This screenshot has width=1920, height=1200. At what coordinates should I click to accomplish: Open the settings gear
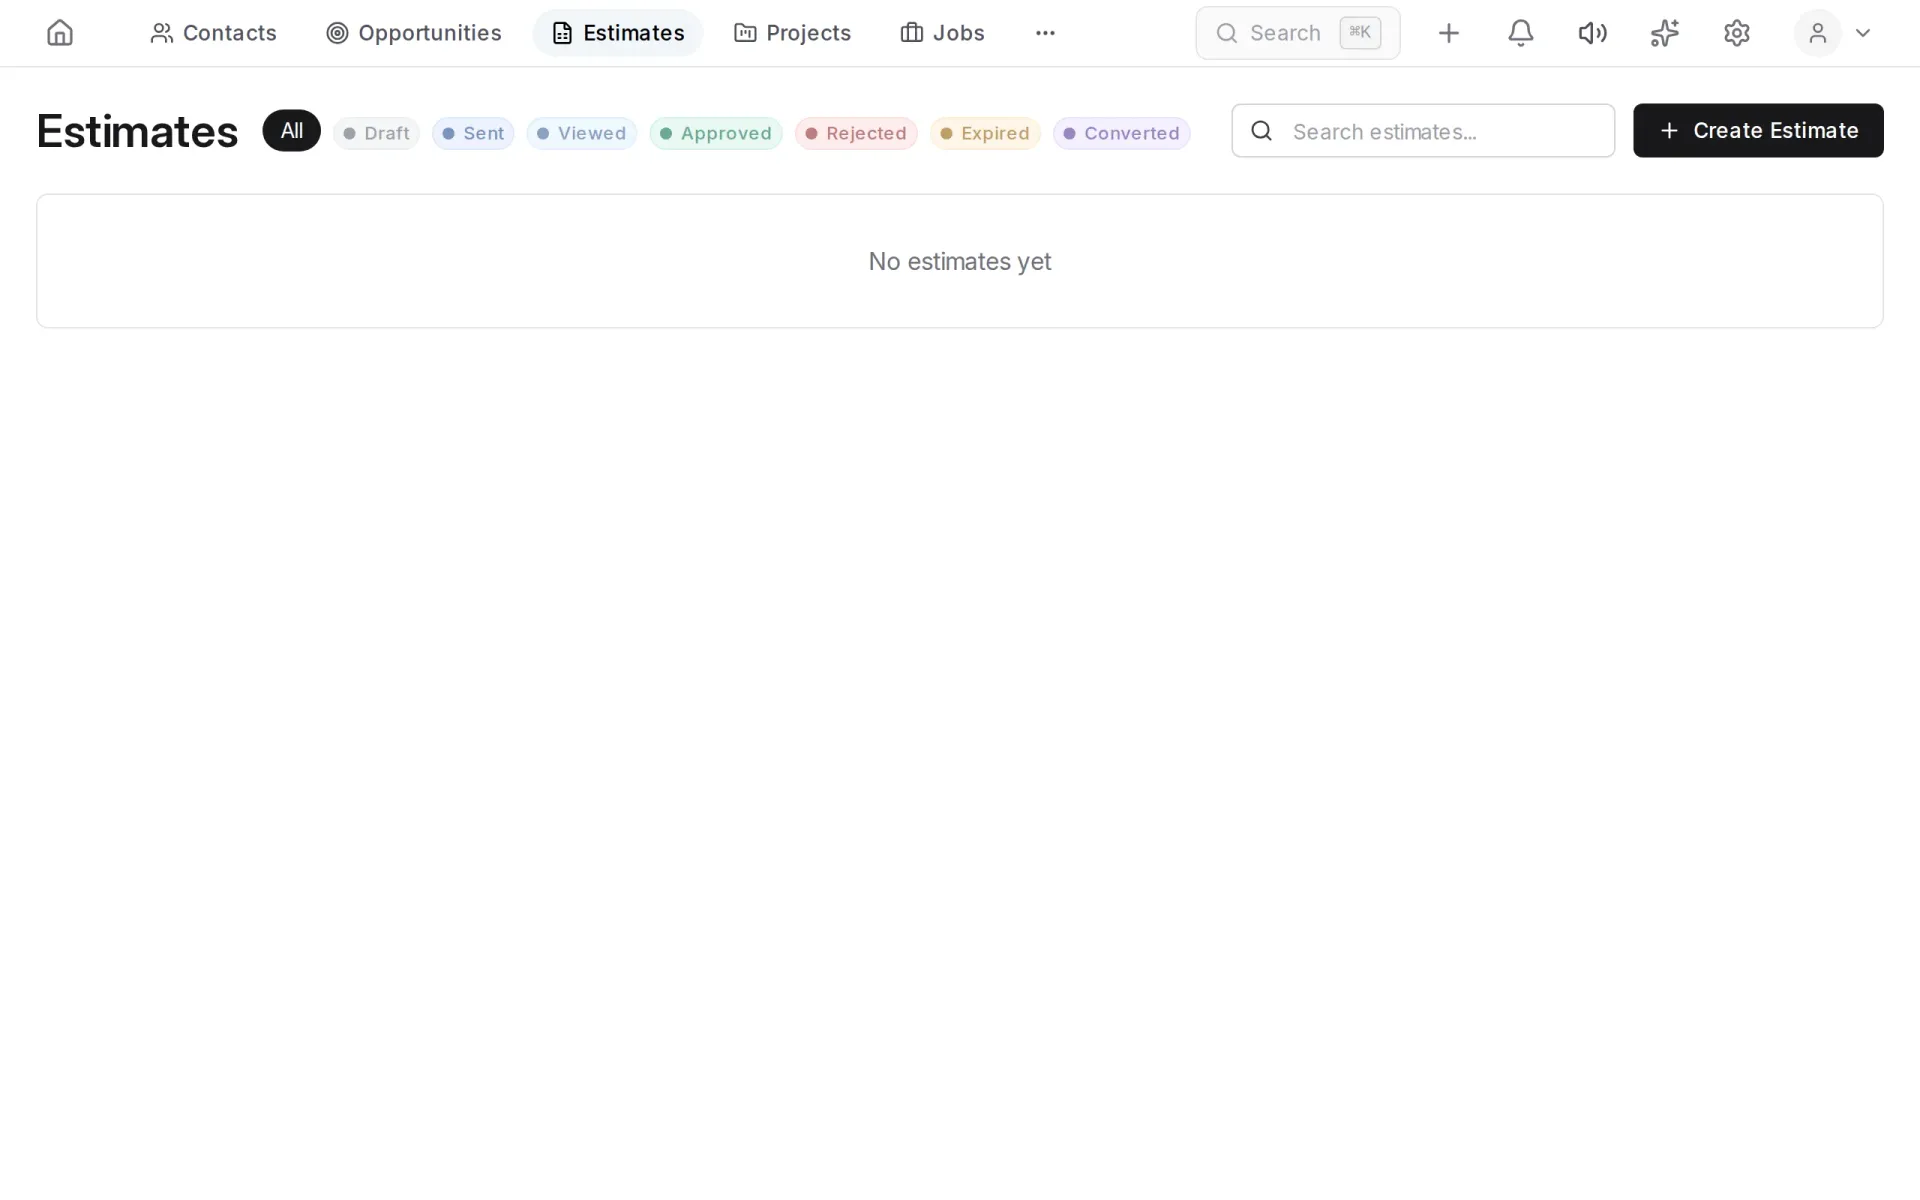point(1736,33)
